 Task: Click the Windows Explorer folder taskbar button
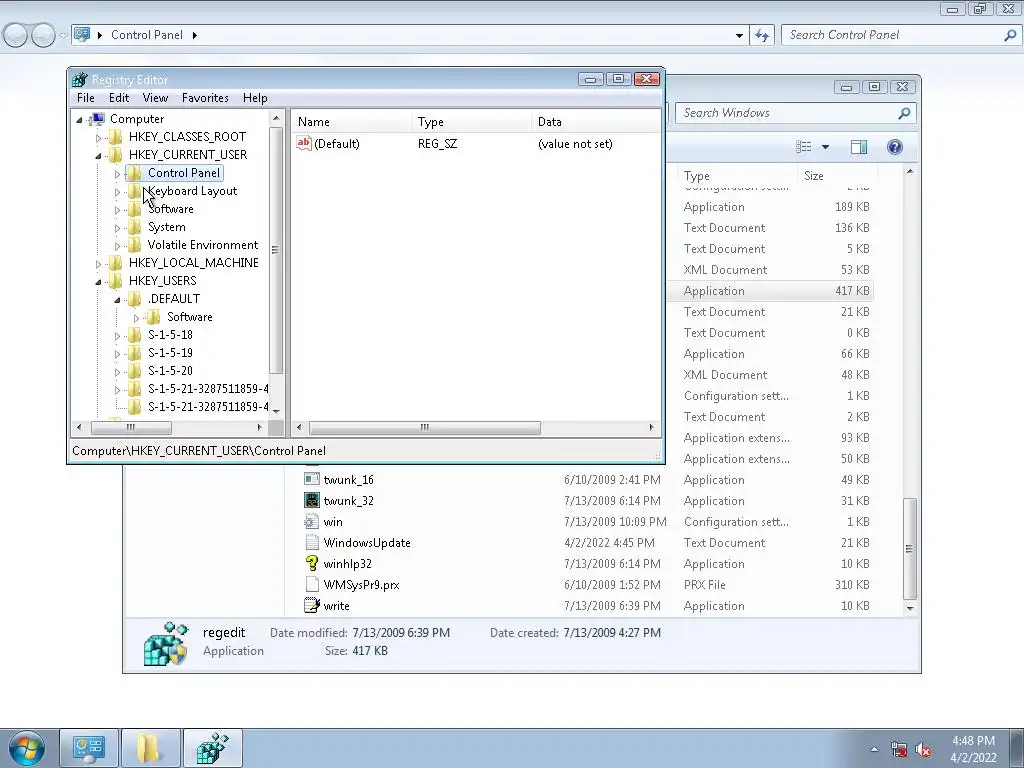(x=150, y=748)
